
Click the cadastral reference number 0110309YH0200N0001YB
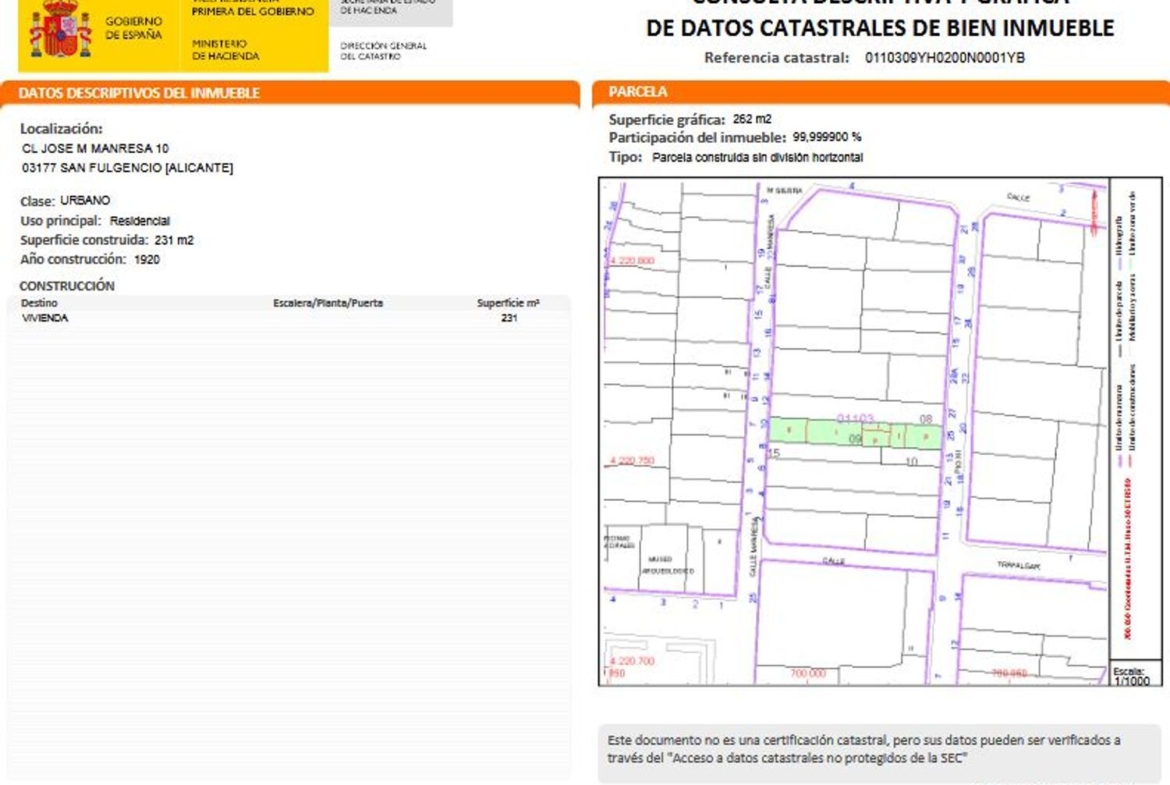pyautogui.click(x=944, y=58)
